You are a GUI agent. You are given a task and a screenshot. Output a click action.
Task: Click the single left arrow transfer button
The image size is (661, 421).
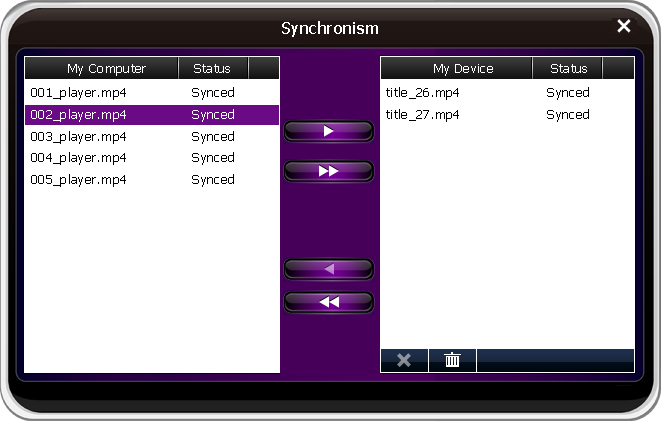point(329,269)
